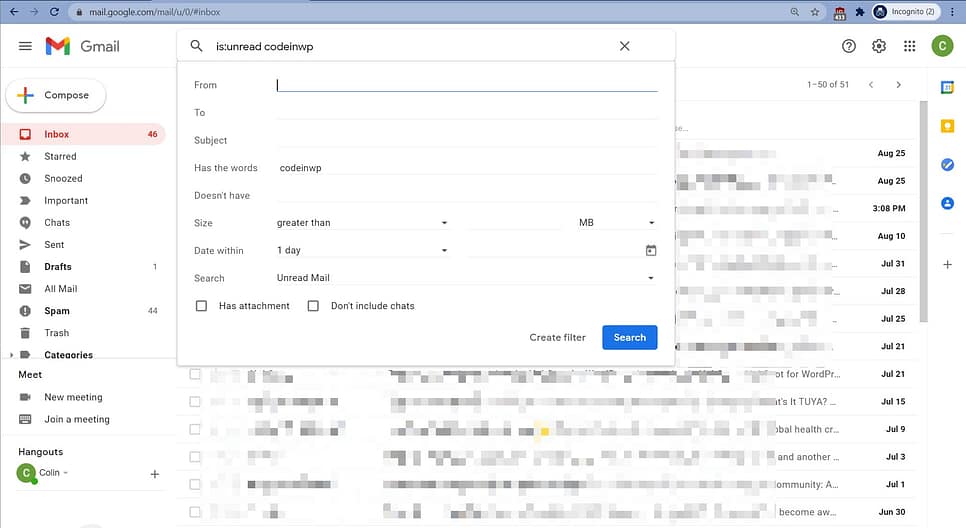Open the Google apps grid icon
This screenshot has width=966, height=528.
click(909, 46)
